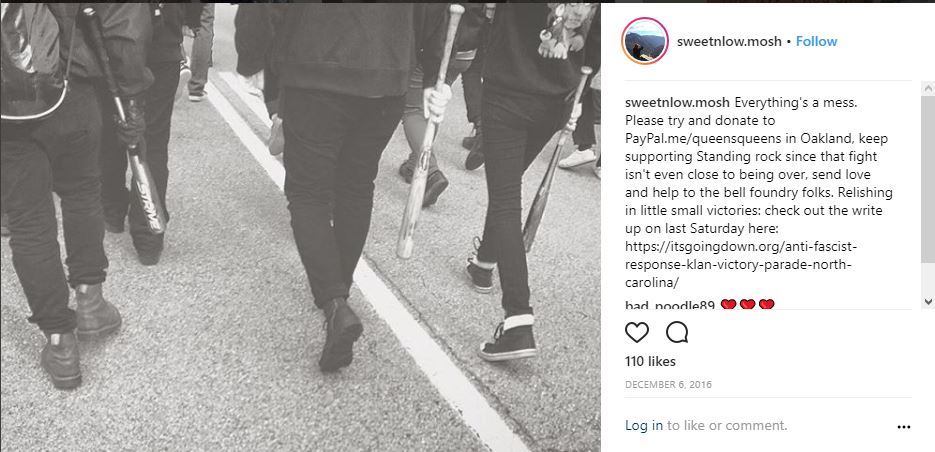Click Log in to like or comment
Image resolution: width=935 pixels, height=452 pixels.
[x=643, y=426]
